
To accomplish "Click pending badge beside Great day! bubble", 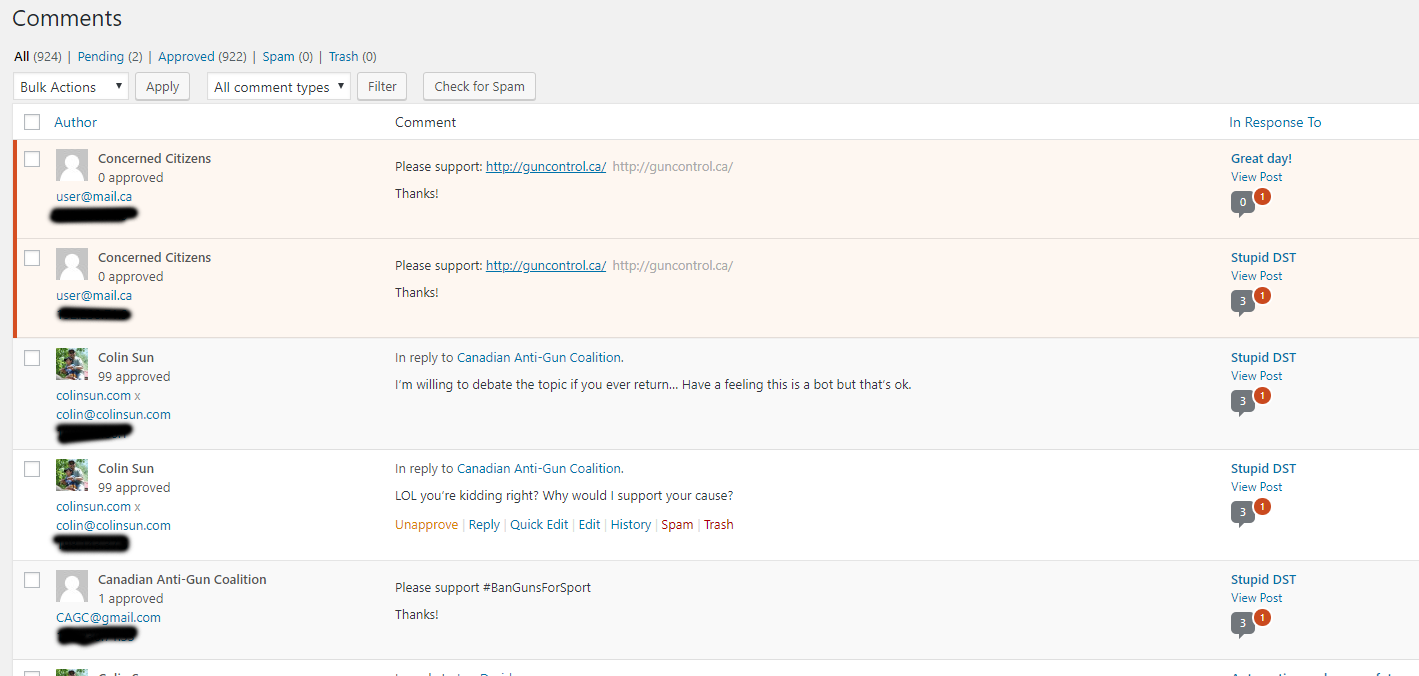I will coord(1262,196).
